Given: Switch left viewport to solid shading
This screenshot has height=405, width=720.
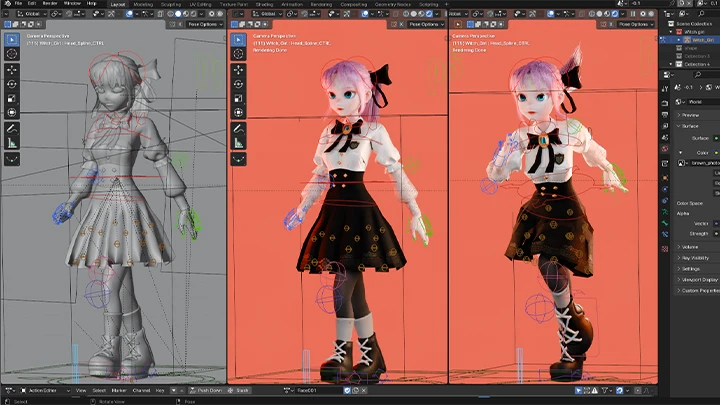Looking at the screenshot, I should click(x=178, y=14).
